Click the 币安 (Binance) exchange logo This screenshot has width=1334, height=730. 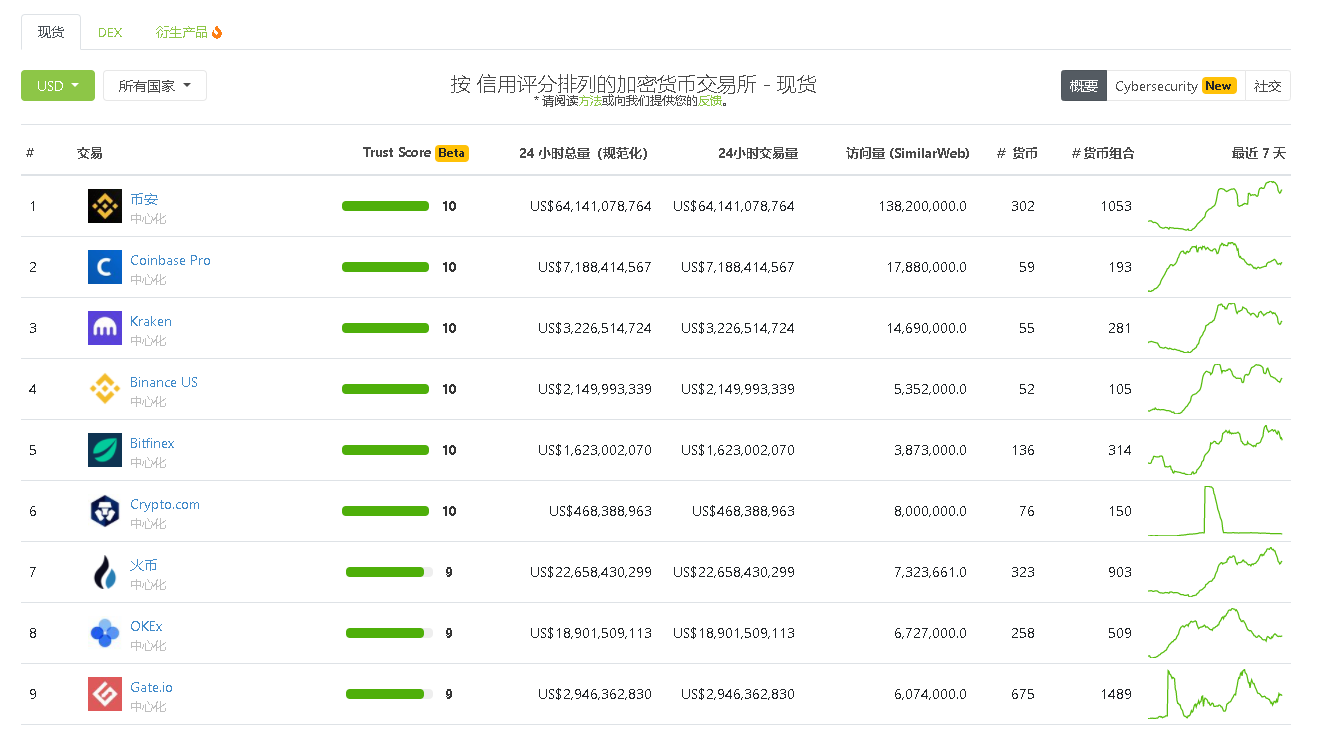click(105, 206)
